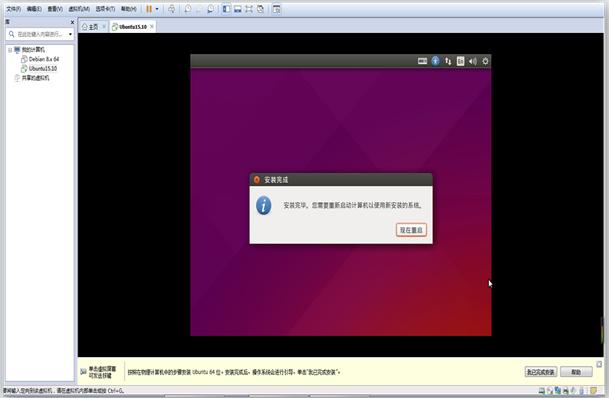609x398 pixels.
Task: Click the blue info icon in dialog
Action: (x=264, y=205)
